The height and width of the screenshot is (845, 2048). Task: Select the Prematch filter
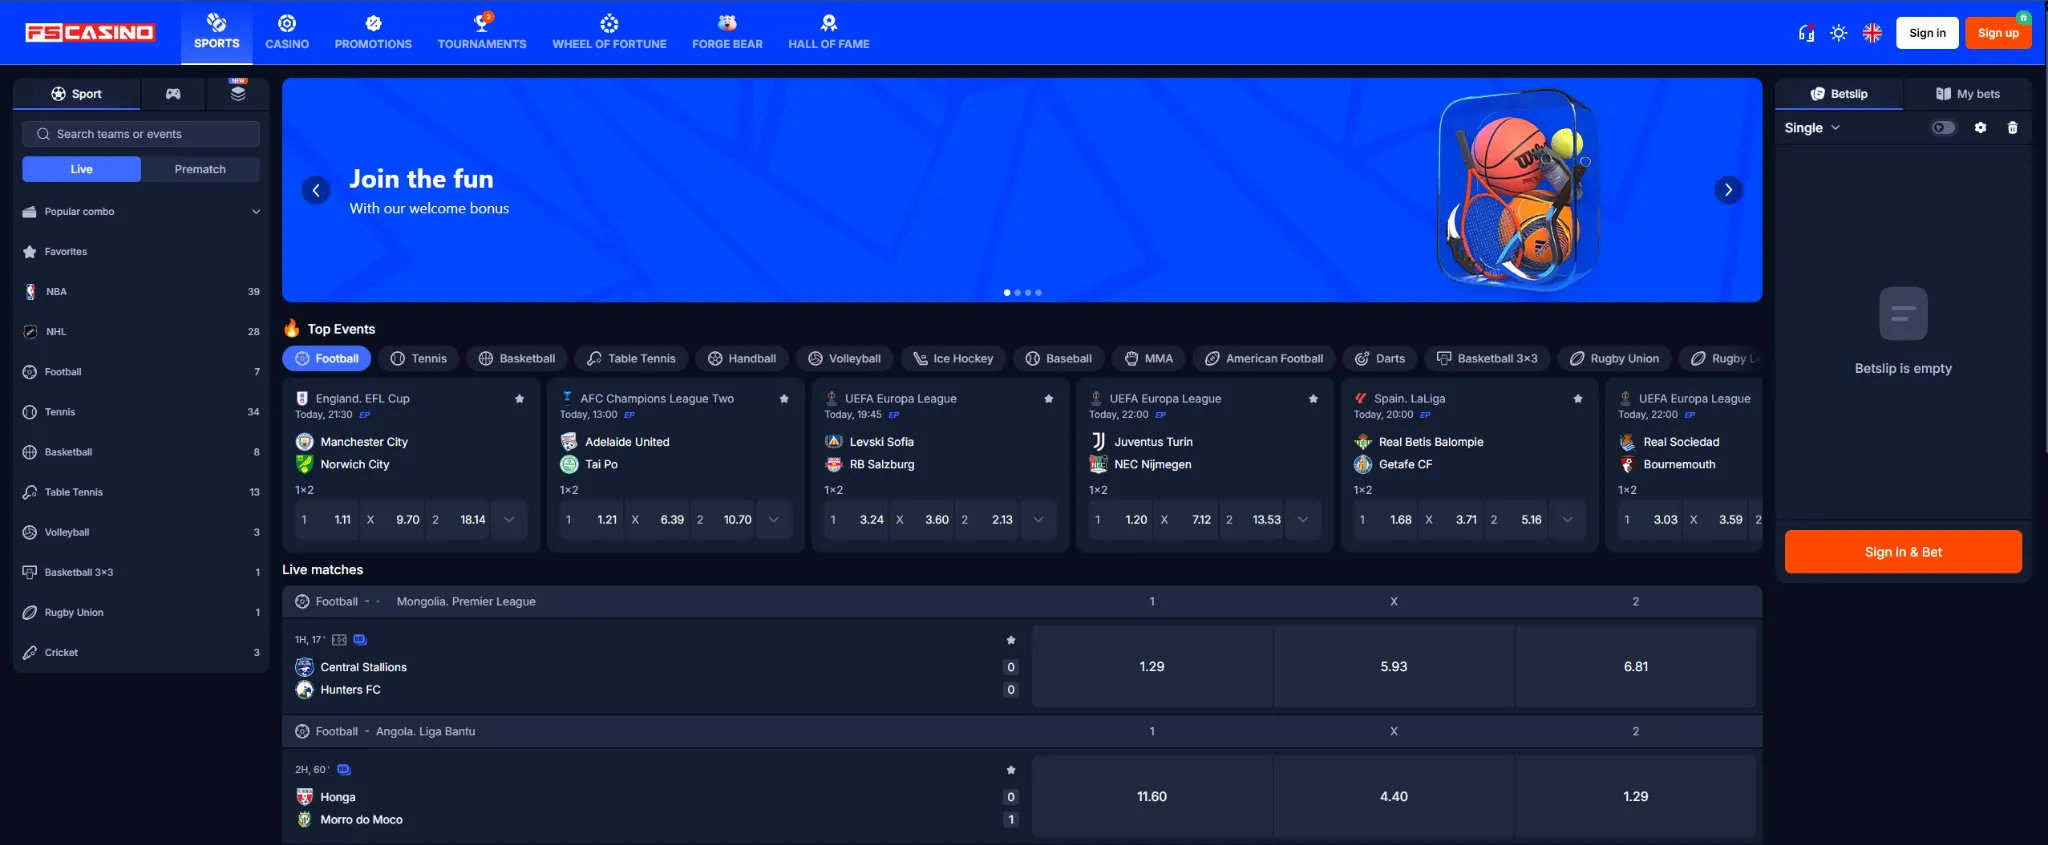(x=200, y=169)
